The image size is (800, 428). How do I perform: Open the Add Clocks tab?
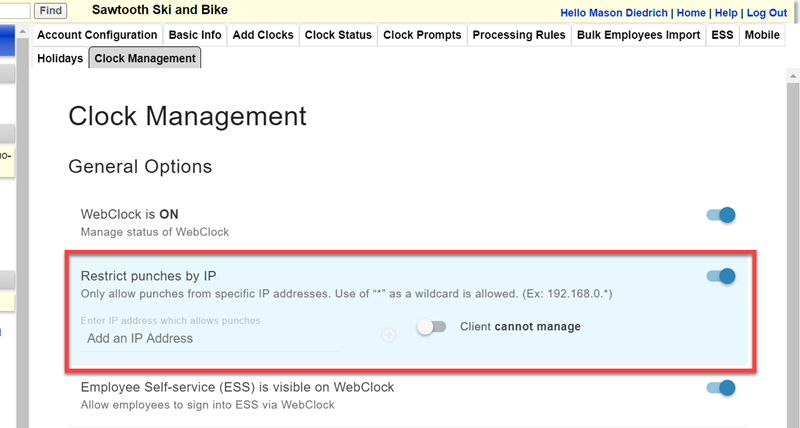(x=263, y=35)
